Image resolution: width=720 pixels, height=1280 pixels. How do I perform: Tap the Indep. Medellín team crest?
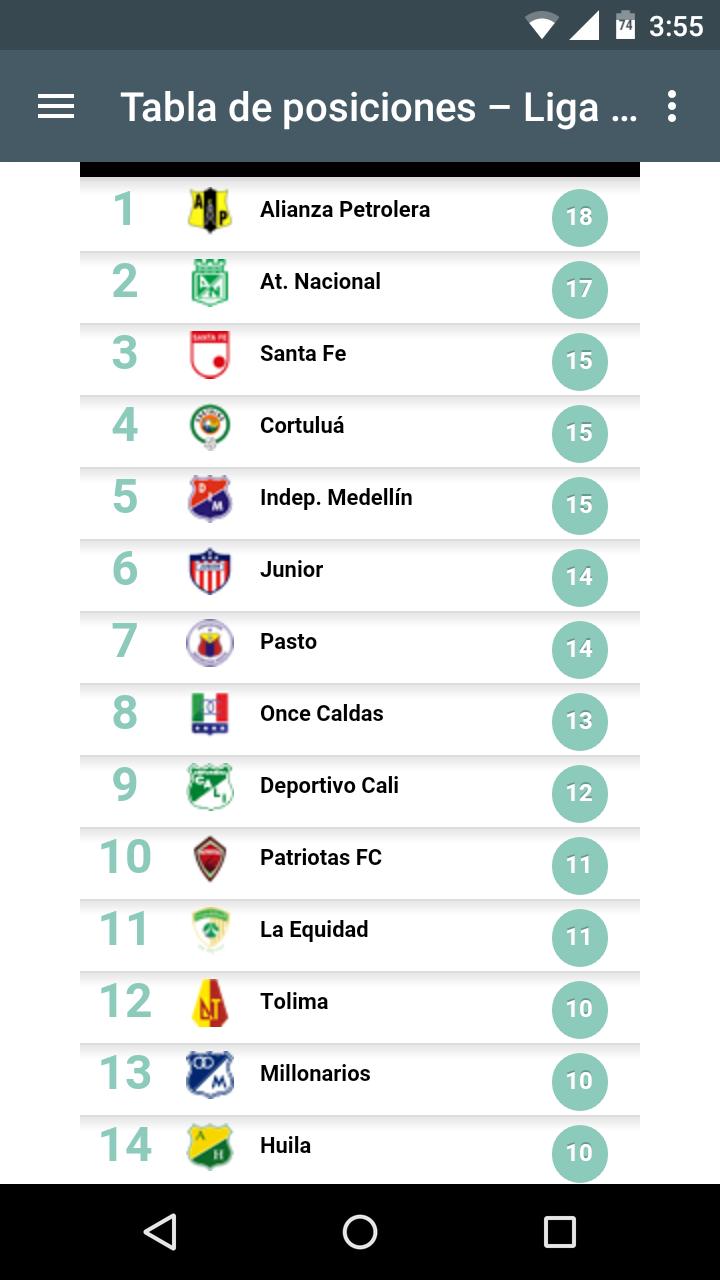pos(210,498)
